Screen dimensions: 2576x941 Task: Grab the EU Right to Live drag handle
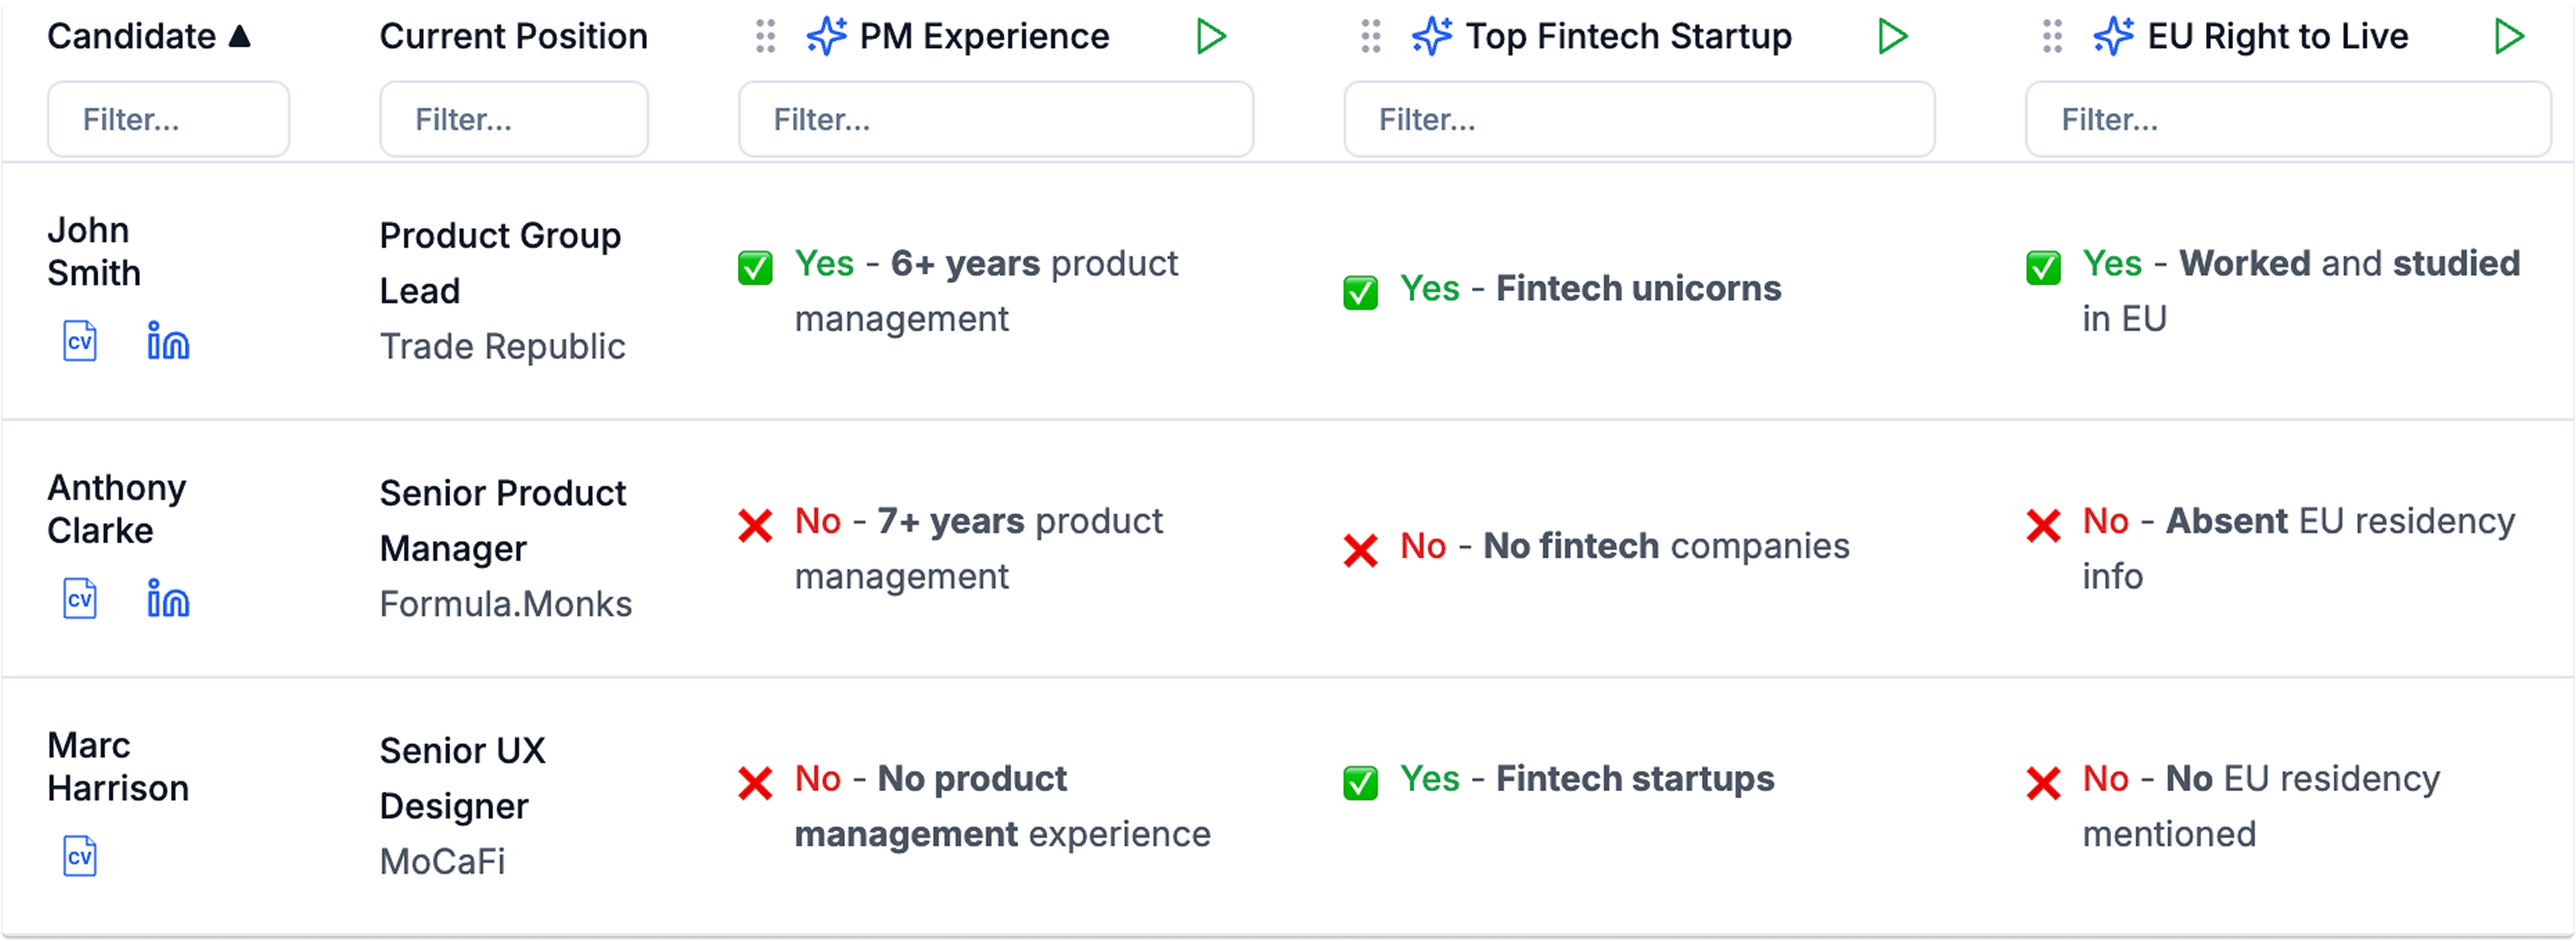point(2052,37)
